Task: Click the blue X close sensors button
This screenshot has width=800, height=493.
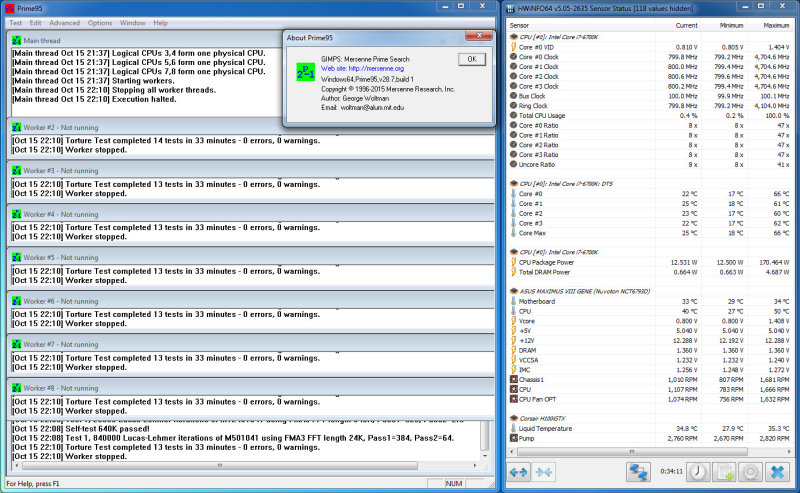Action: (777, 472)
